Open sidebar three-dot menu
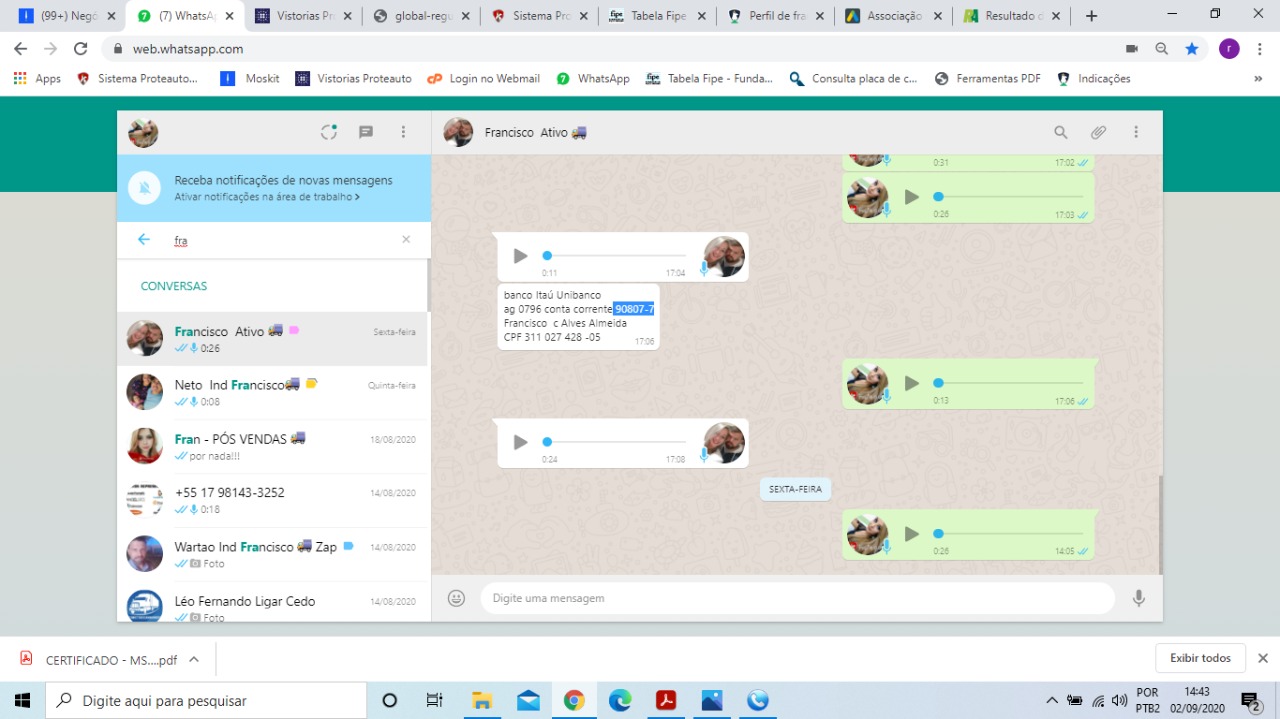Screen dimensions: 1280x719 tap(404, 132)
